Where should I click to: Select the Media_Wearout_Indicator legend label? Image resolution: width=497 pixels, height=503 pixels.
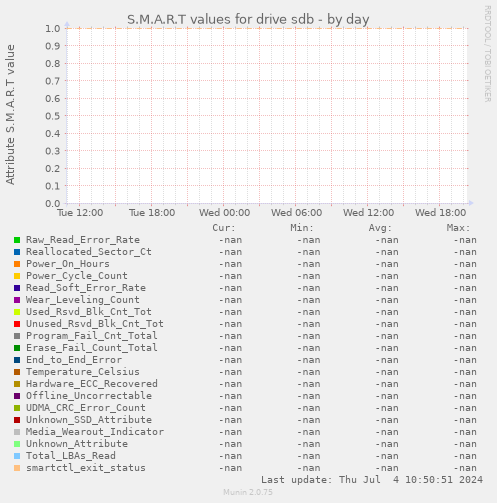click(x=95, y=432)
